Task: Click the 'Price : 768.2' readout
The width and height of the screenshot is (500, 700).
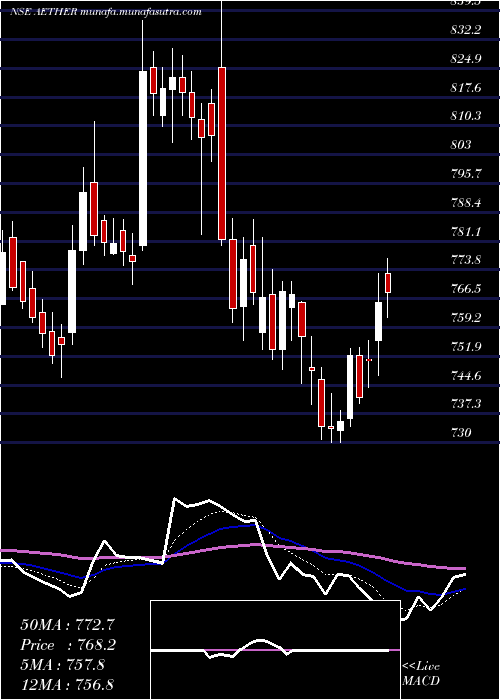Action: [69, 645]
